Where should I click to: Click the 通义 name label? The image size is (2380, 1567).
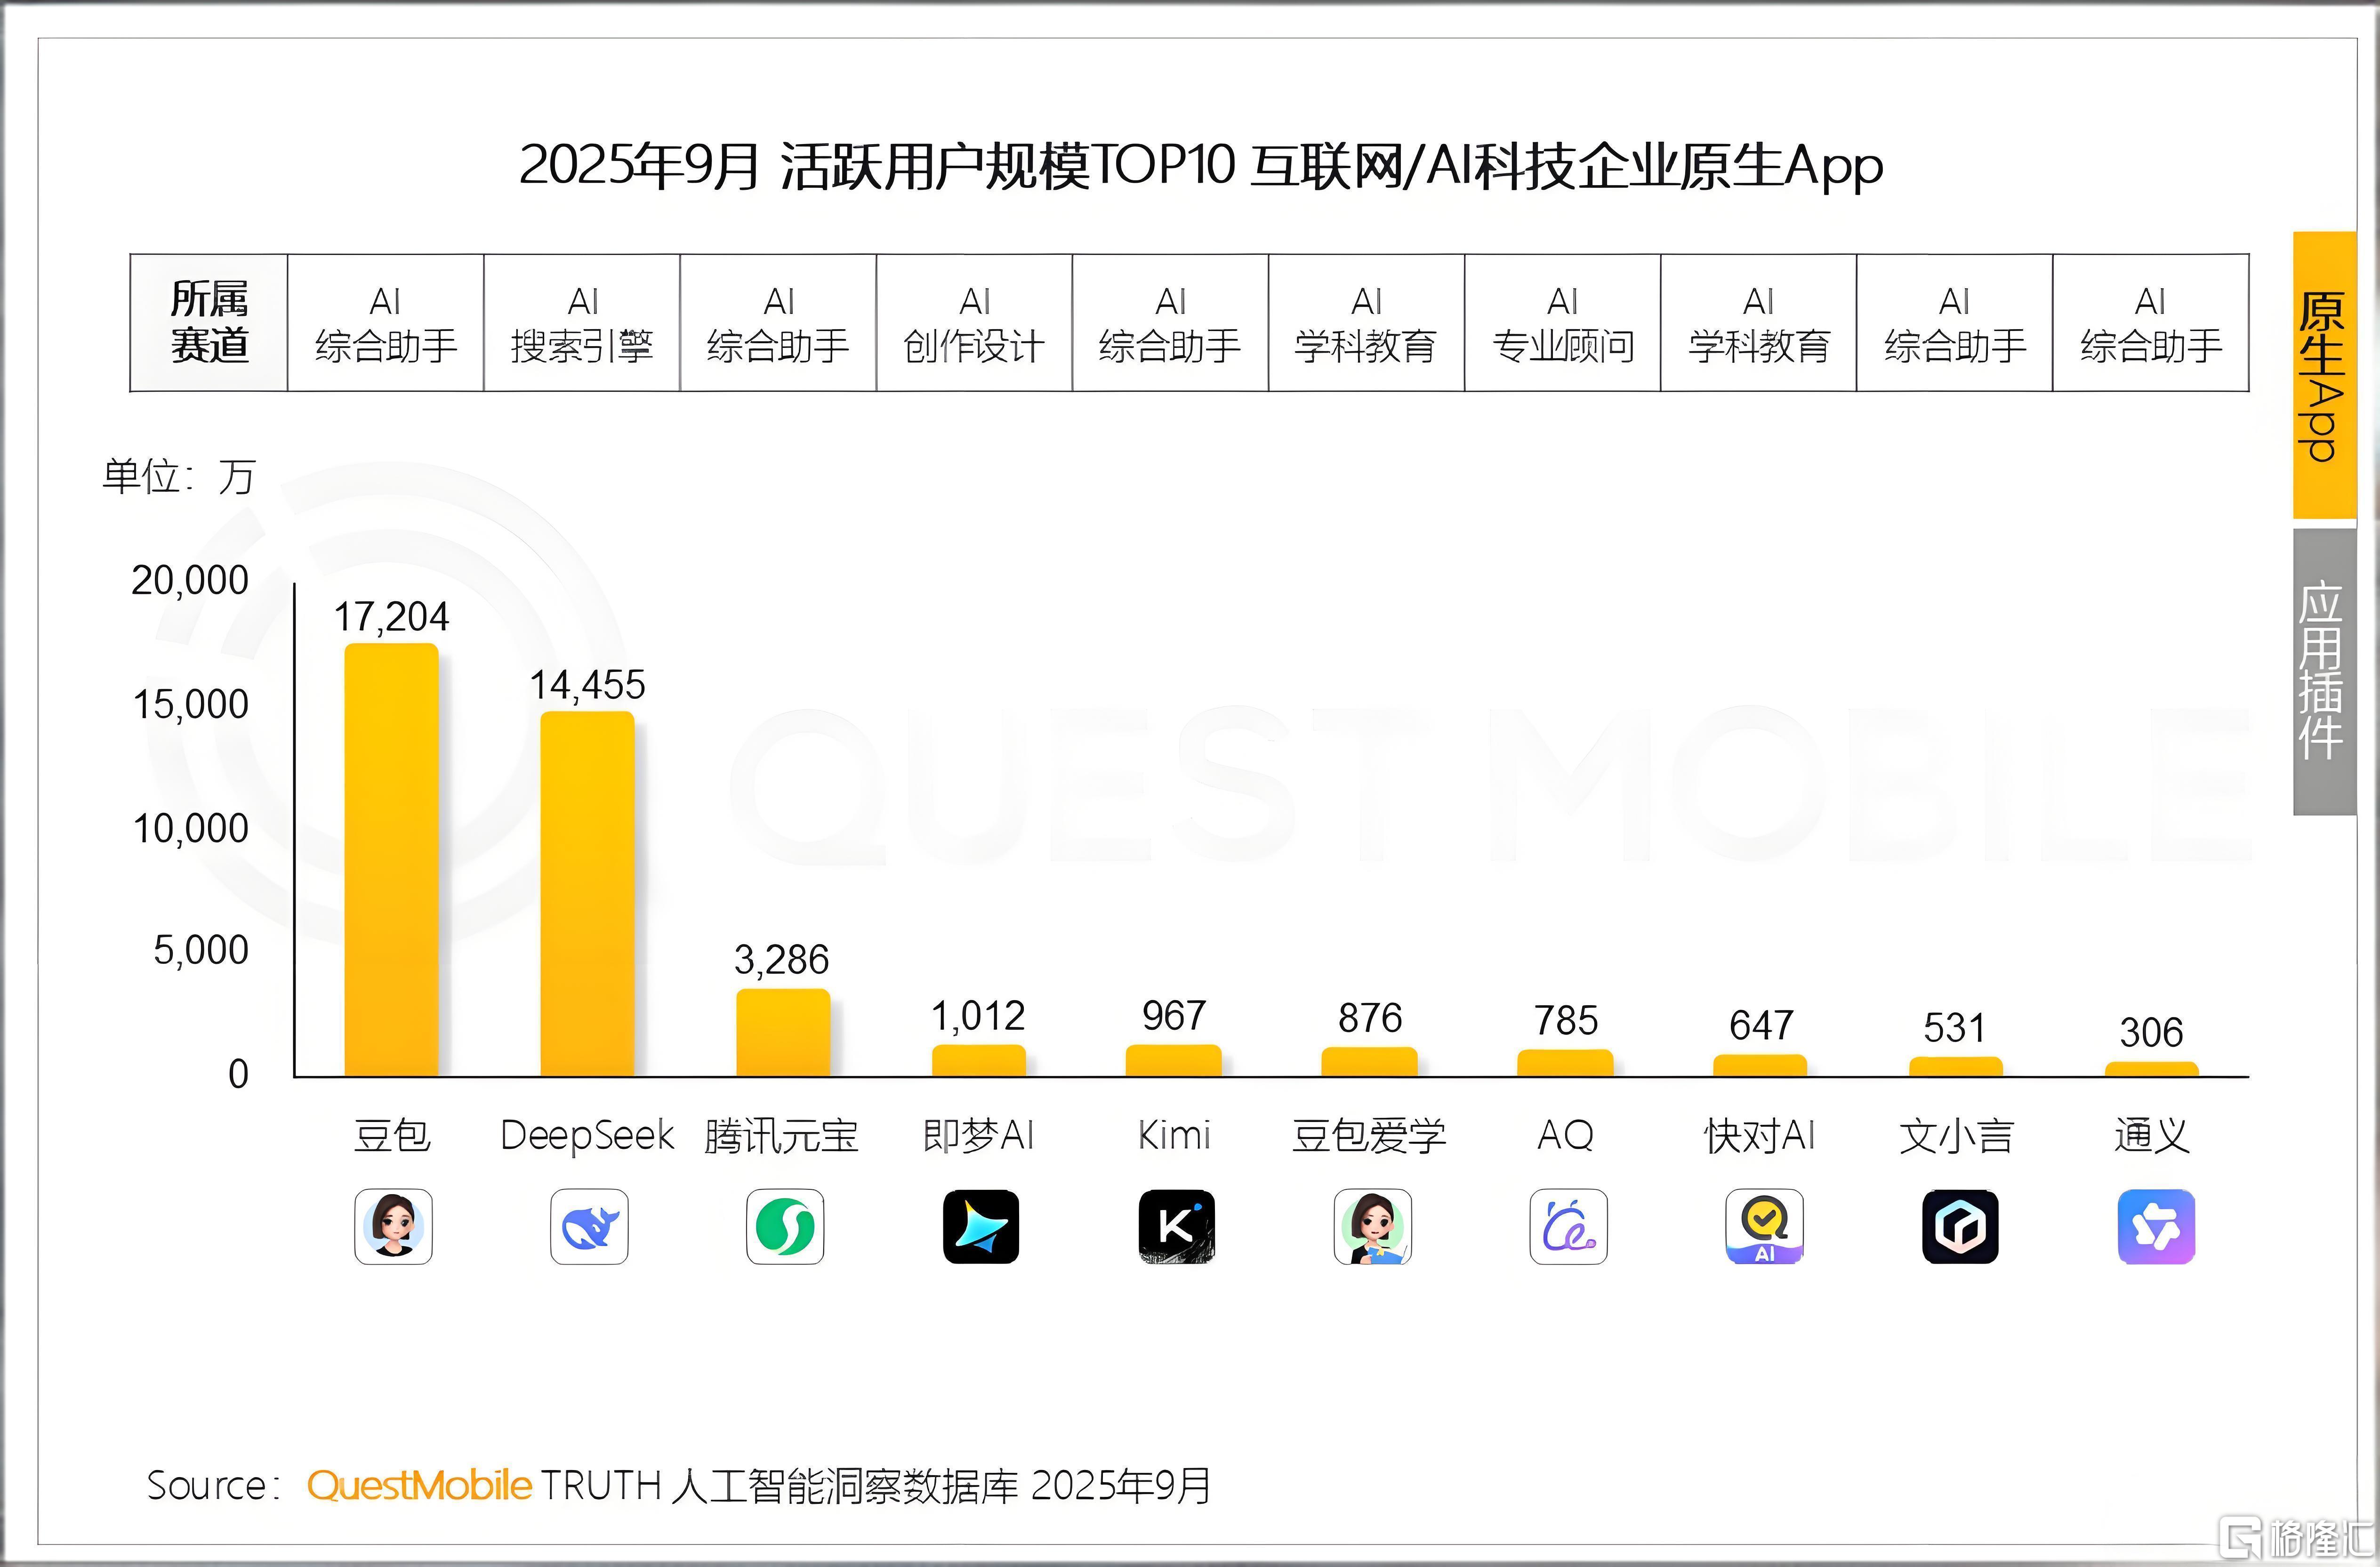(x=2152, y=1136)
